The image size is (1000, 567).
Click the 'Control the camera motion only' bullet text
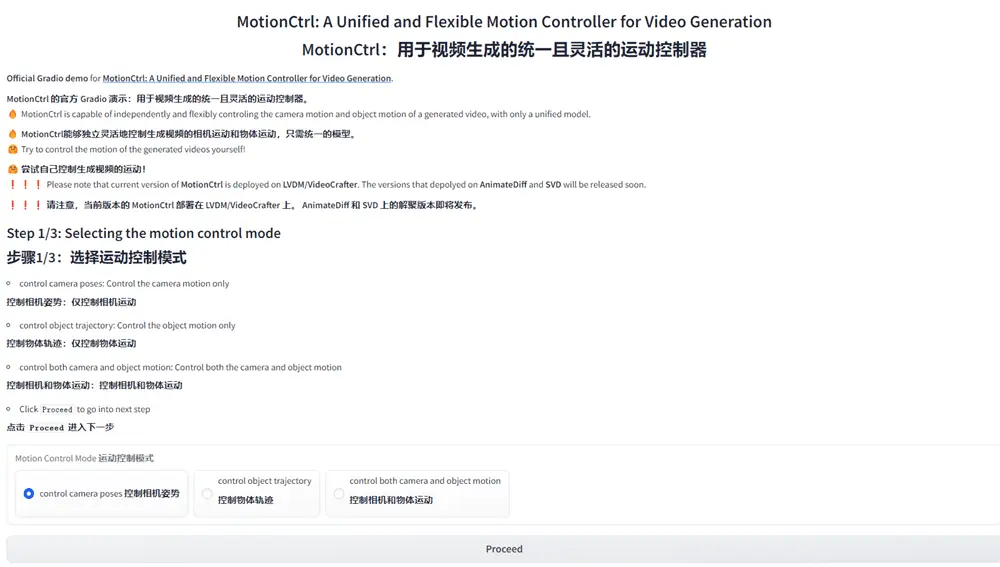point(167,284)
